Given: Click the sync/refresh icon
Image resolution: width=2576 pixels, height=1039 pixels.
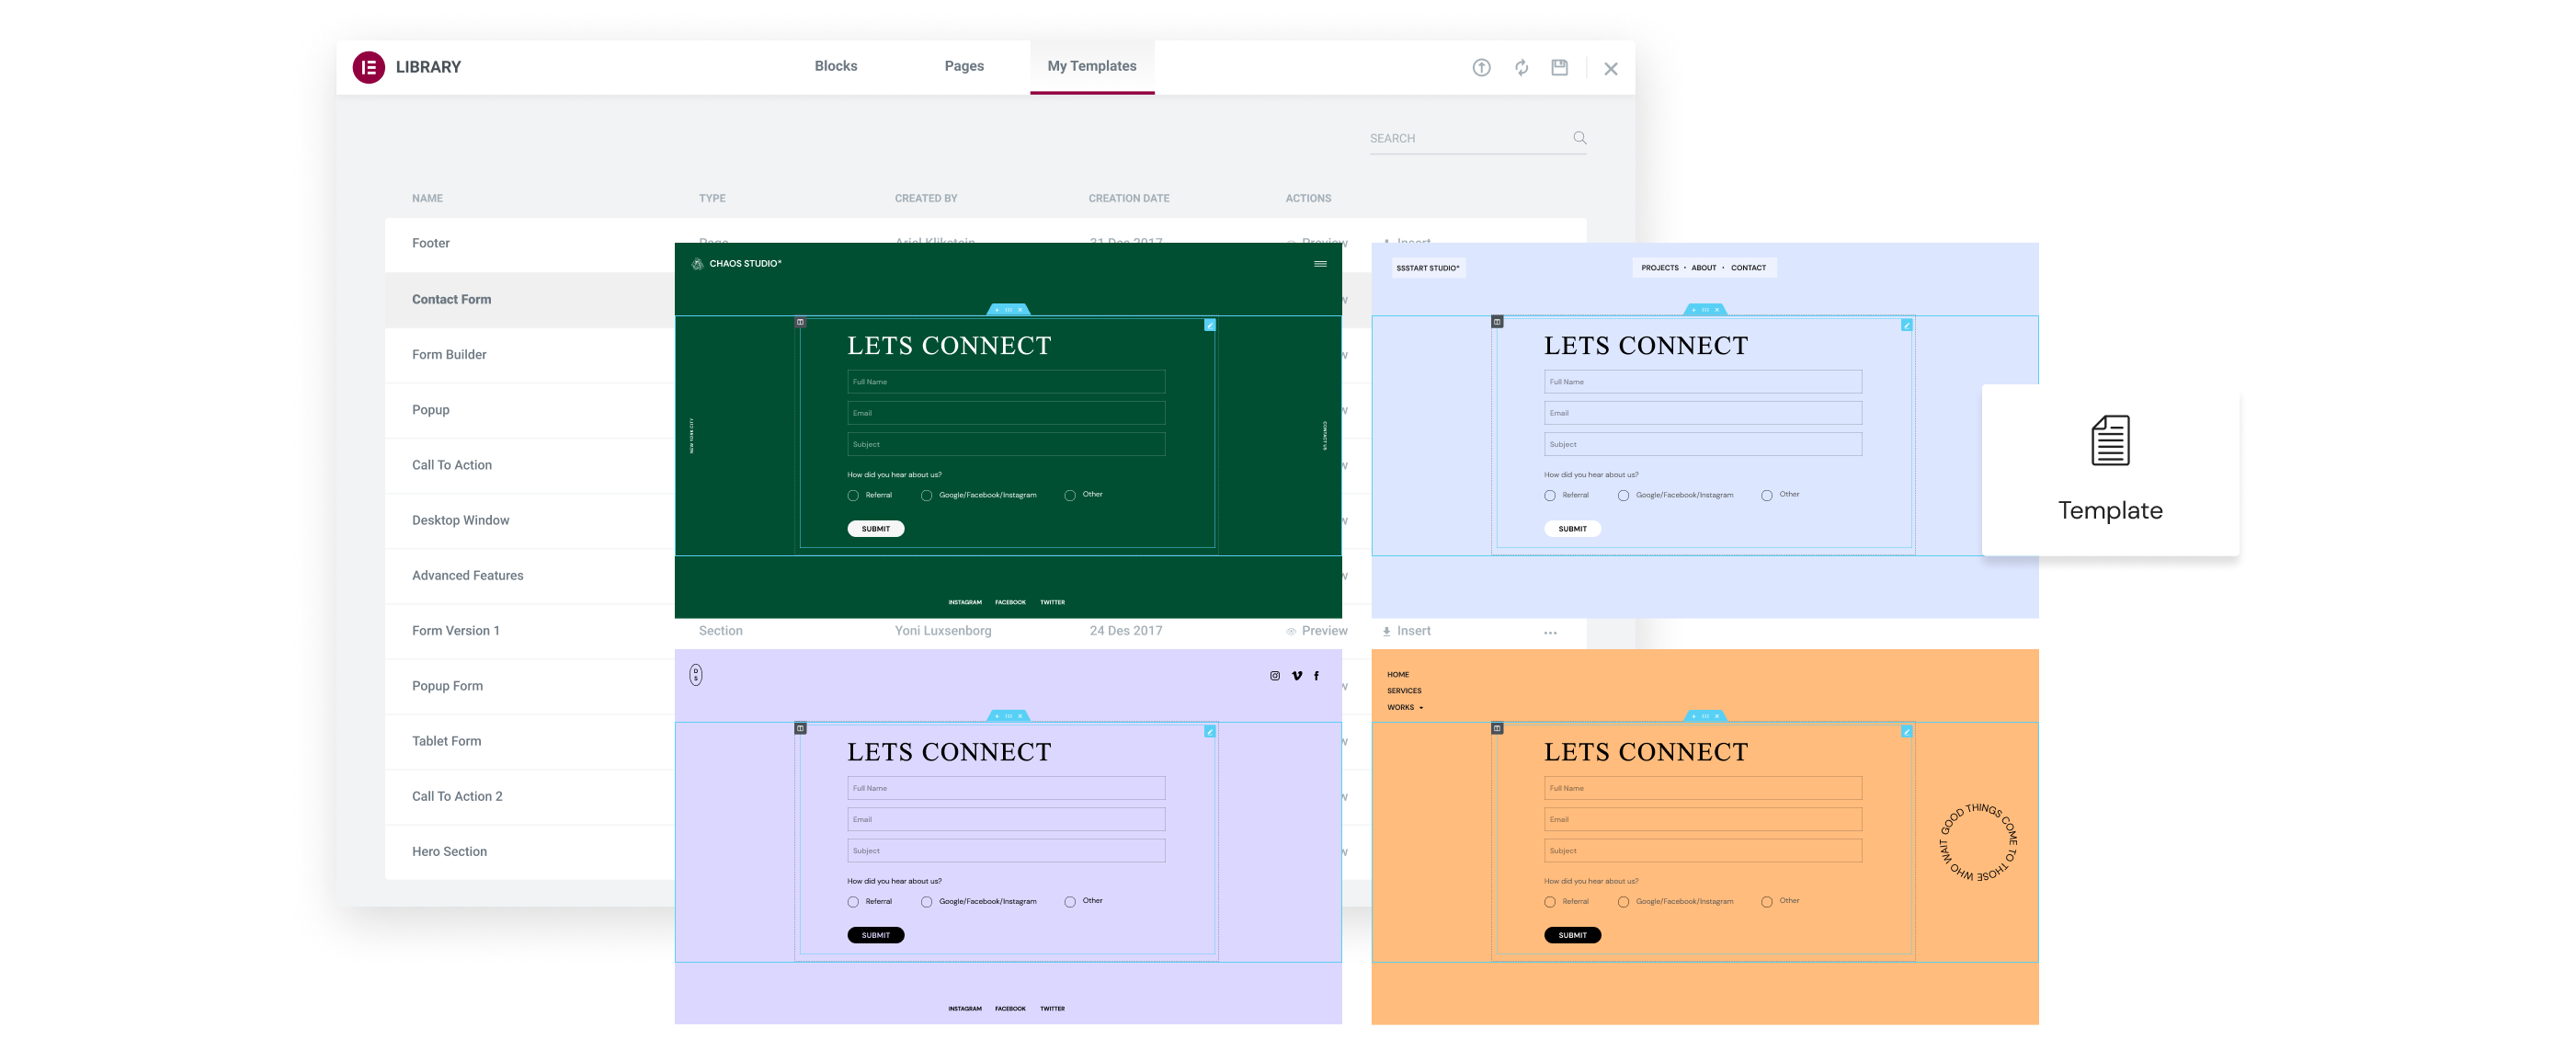Looking at the screenshot, I should [1522, 66].
